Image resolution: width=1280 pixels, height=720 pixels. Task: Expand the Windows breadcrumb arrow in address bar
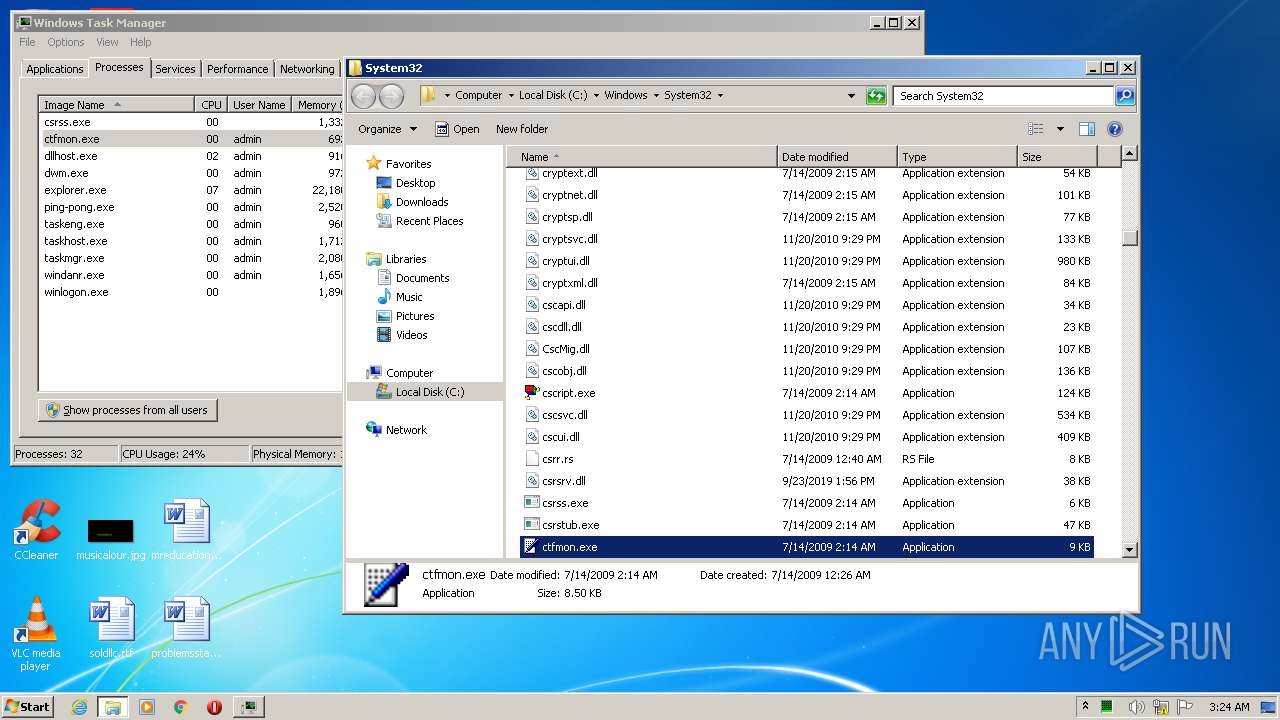656,96
